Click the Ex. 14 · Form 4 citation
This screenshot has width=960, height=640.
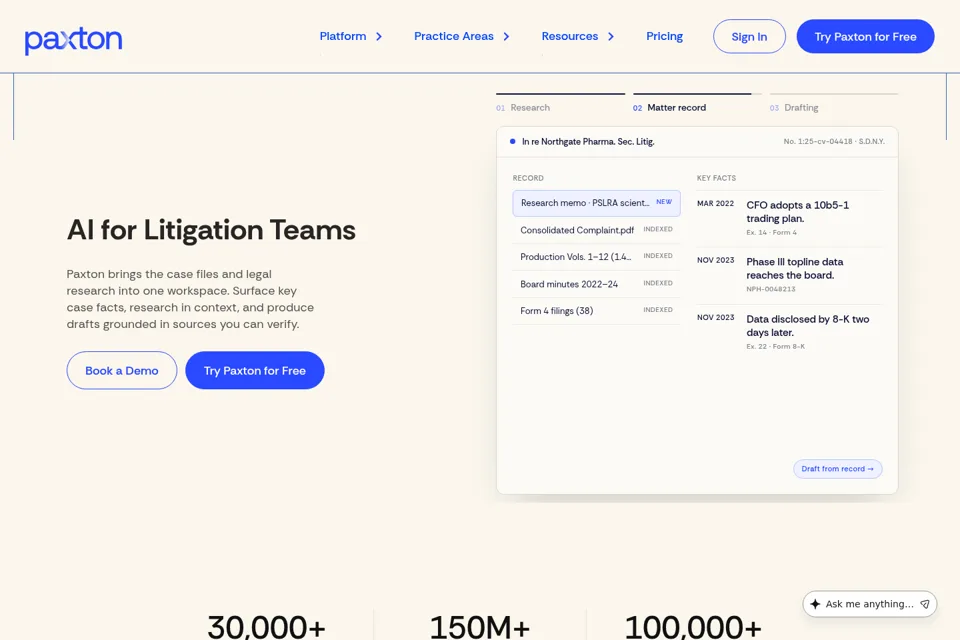771,233
